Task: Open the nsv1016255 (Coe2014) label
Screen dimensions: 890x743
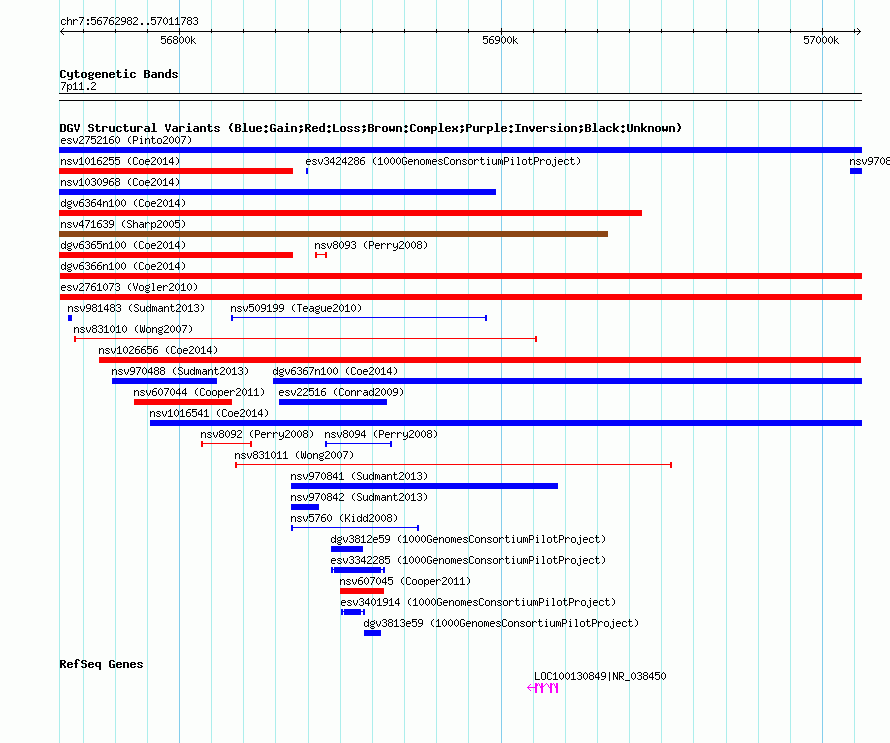Action: point(120,161)
